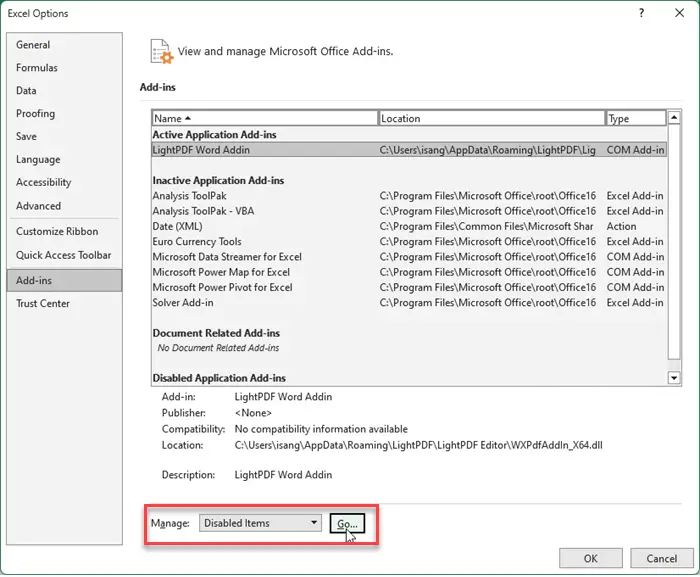The height and width of the screenshot is (577, 700).
Task: Open Quick Access Toolbar settings
Action: (x=63, y=255)
